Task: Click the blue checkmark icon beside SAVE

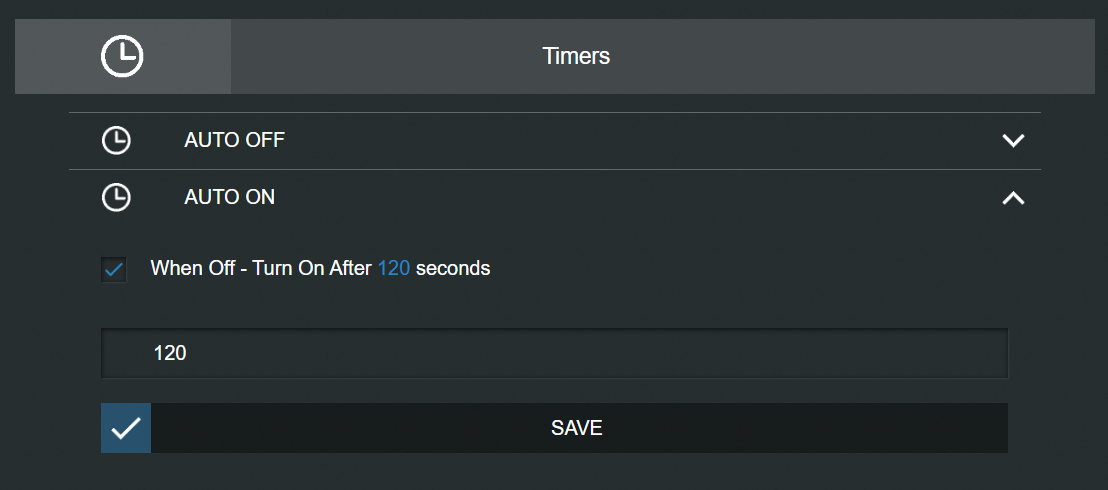Action: [126, 428]
